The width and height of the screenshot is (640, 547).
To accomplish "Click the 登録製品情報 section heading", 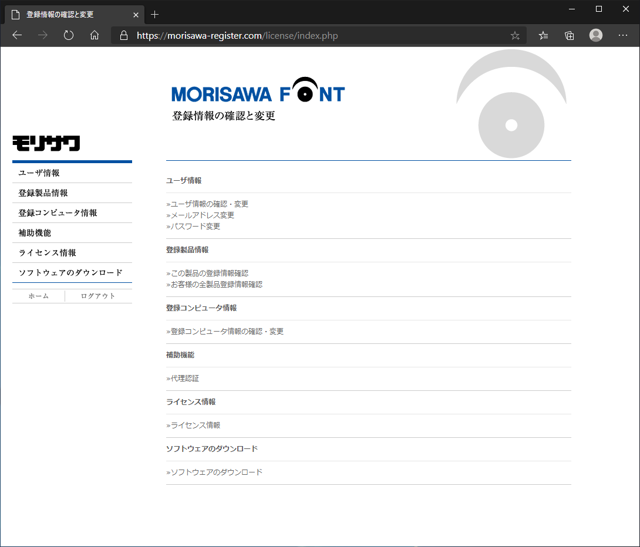I will [187, 250].
